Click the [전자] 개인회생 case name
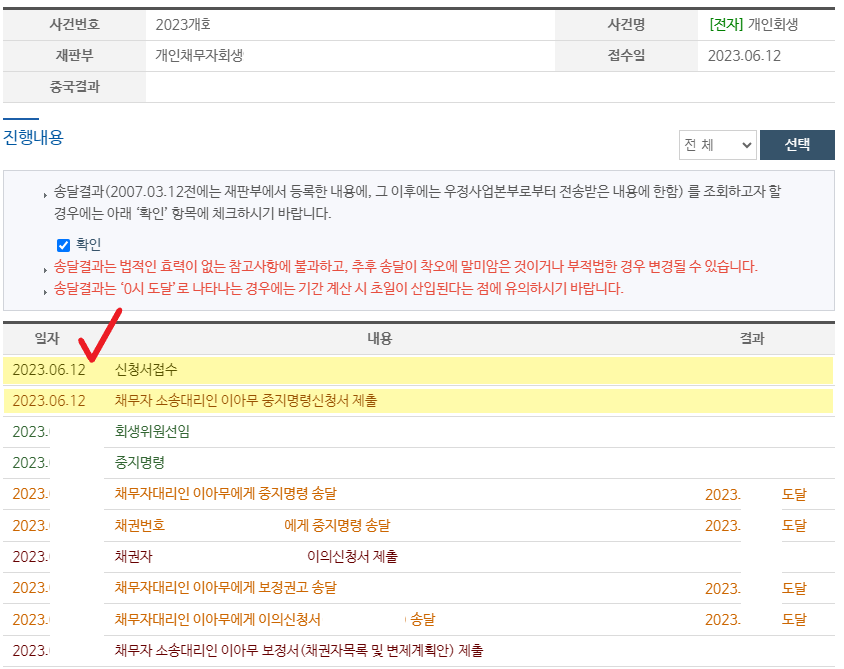 [x=753, y=25]
